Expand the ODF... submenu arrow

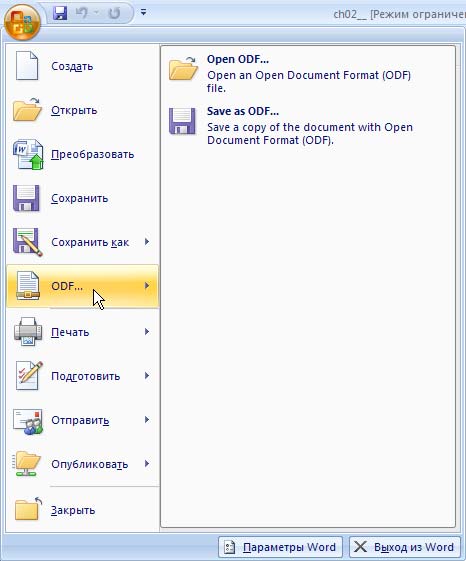[x=147, y=286]
